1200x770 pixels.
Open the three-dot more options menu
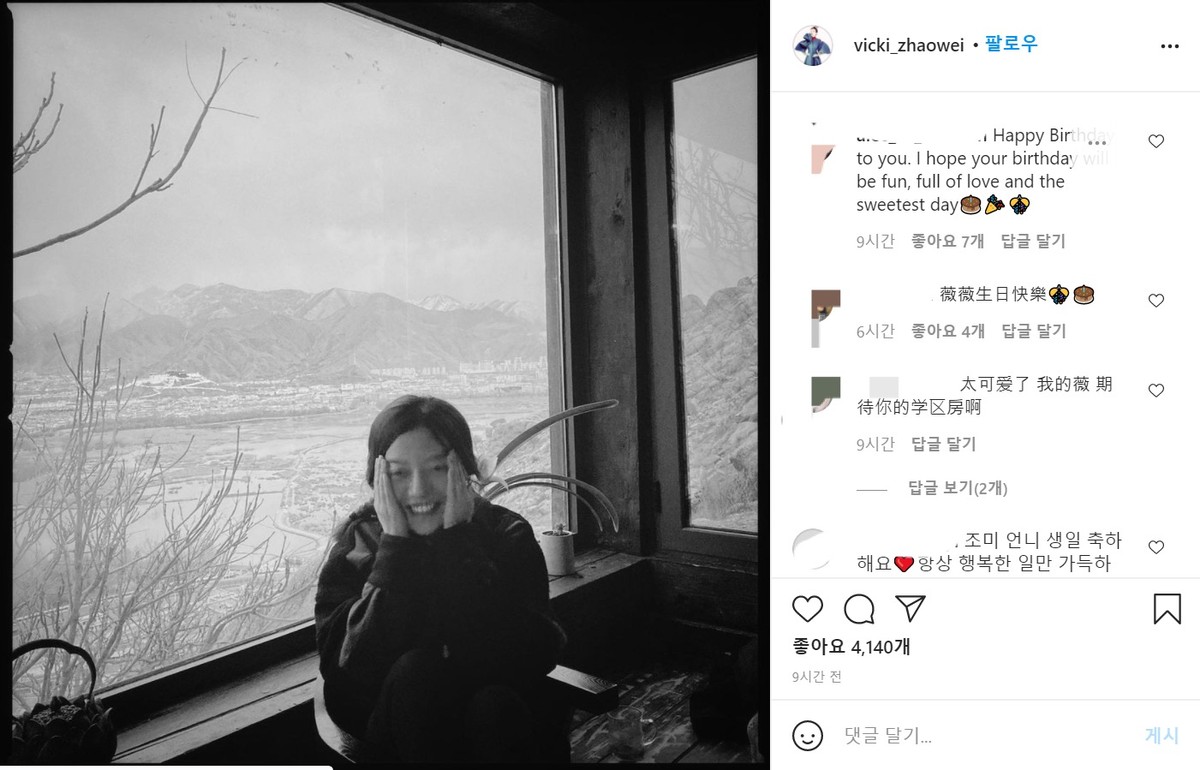pyautogui.click(x=1169, y=46)
